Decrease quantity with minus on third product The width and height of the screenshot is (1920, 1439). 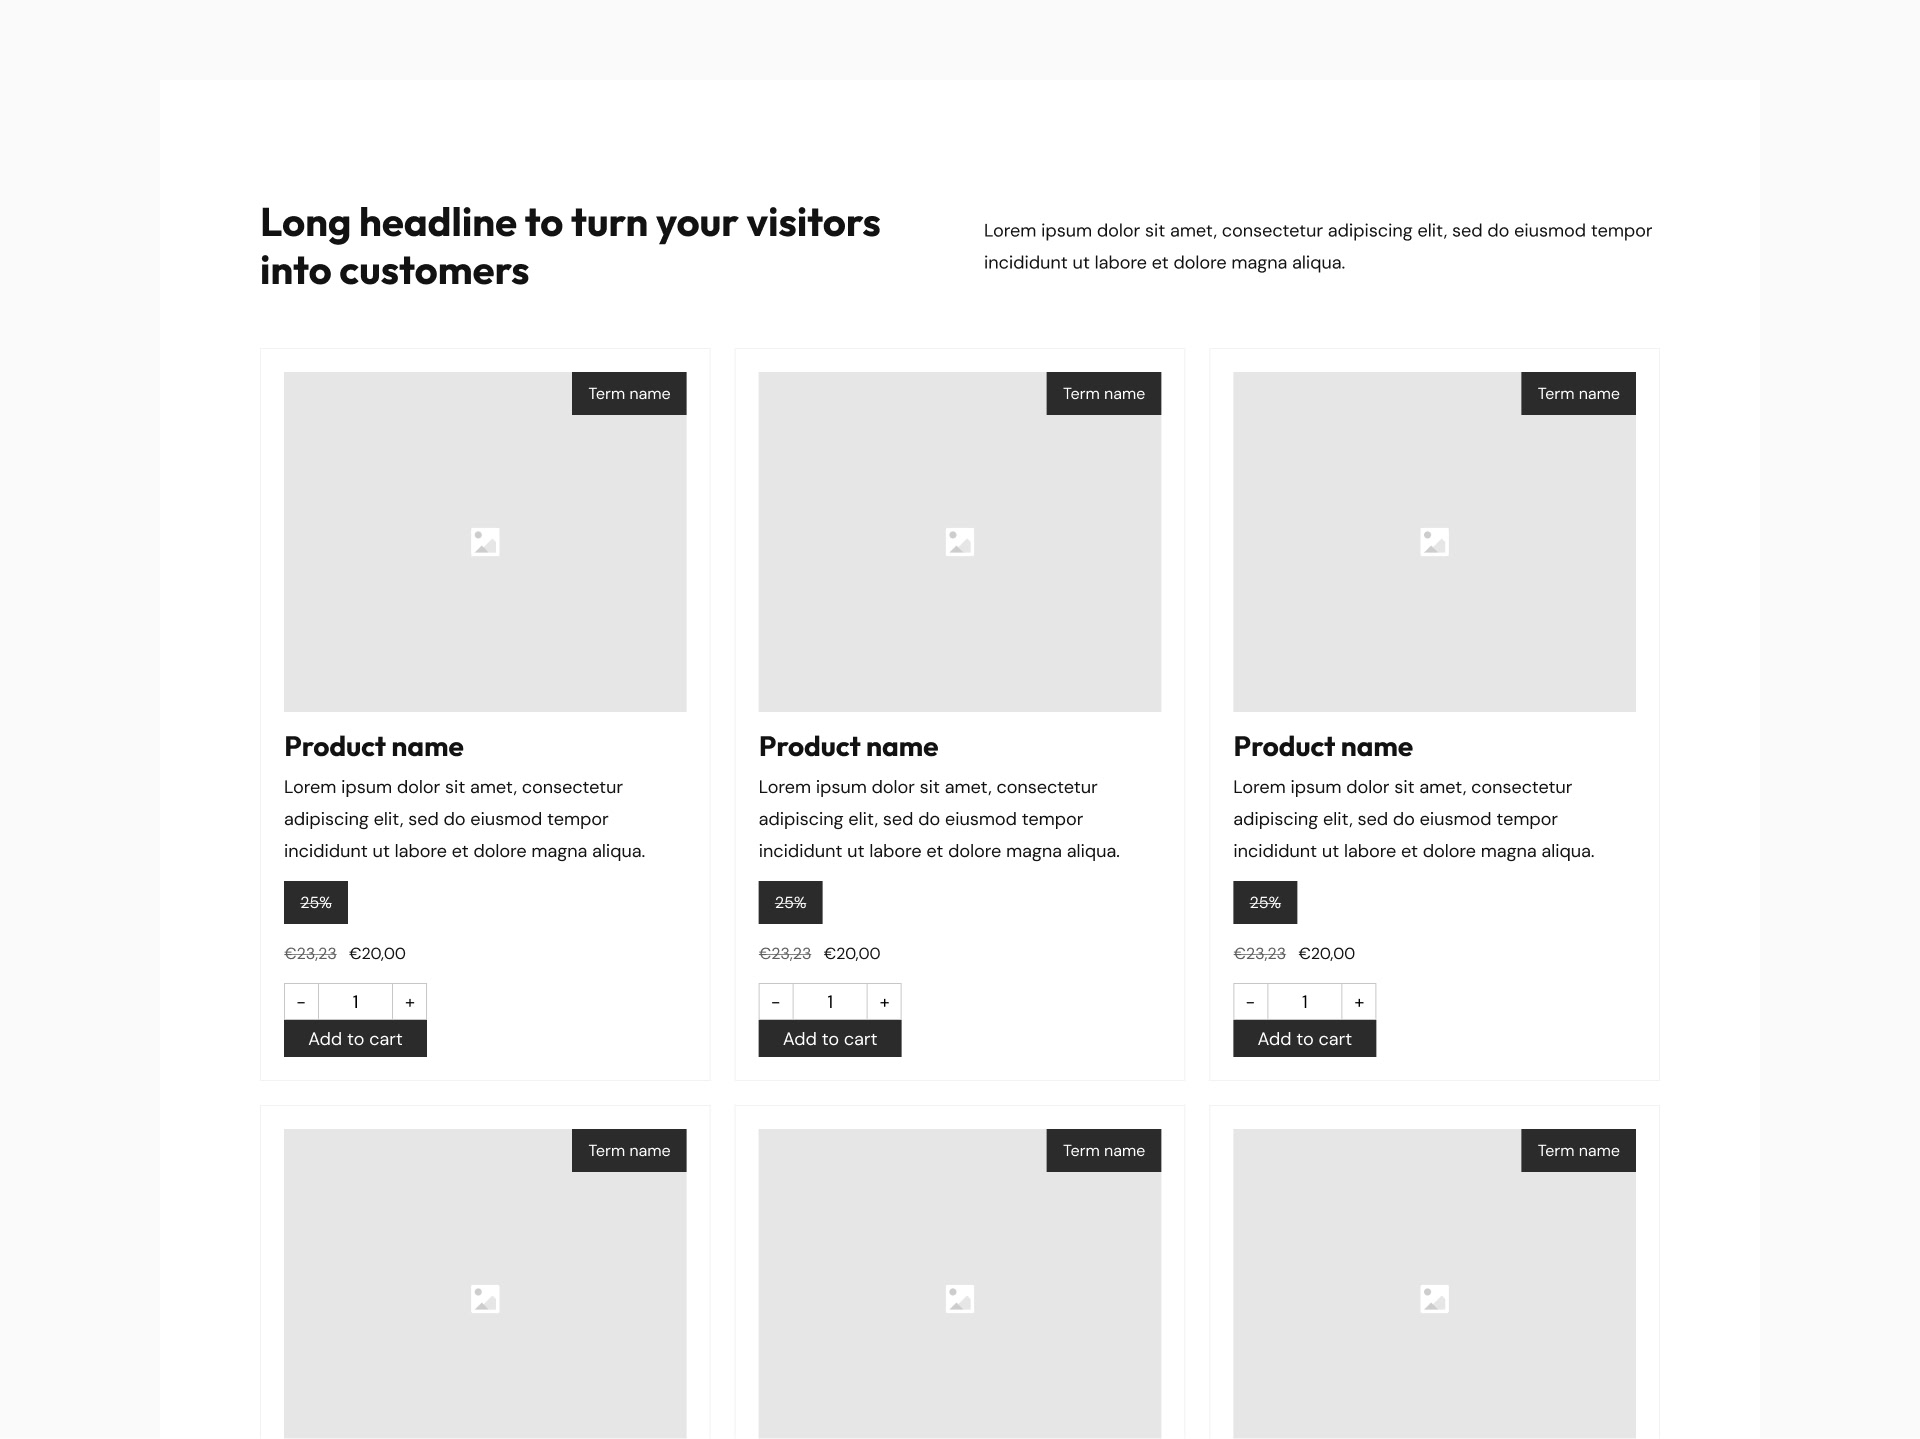pos(1250,1002)
